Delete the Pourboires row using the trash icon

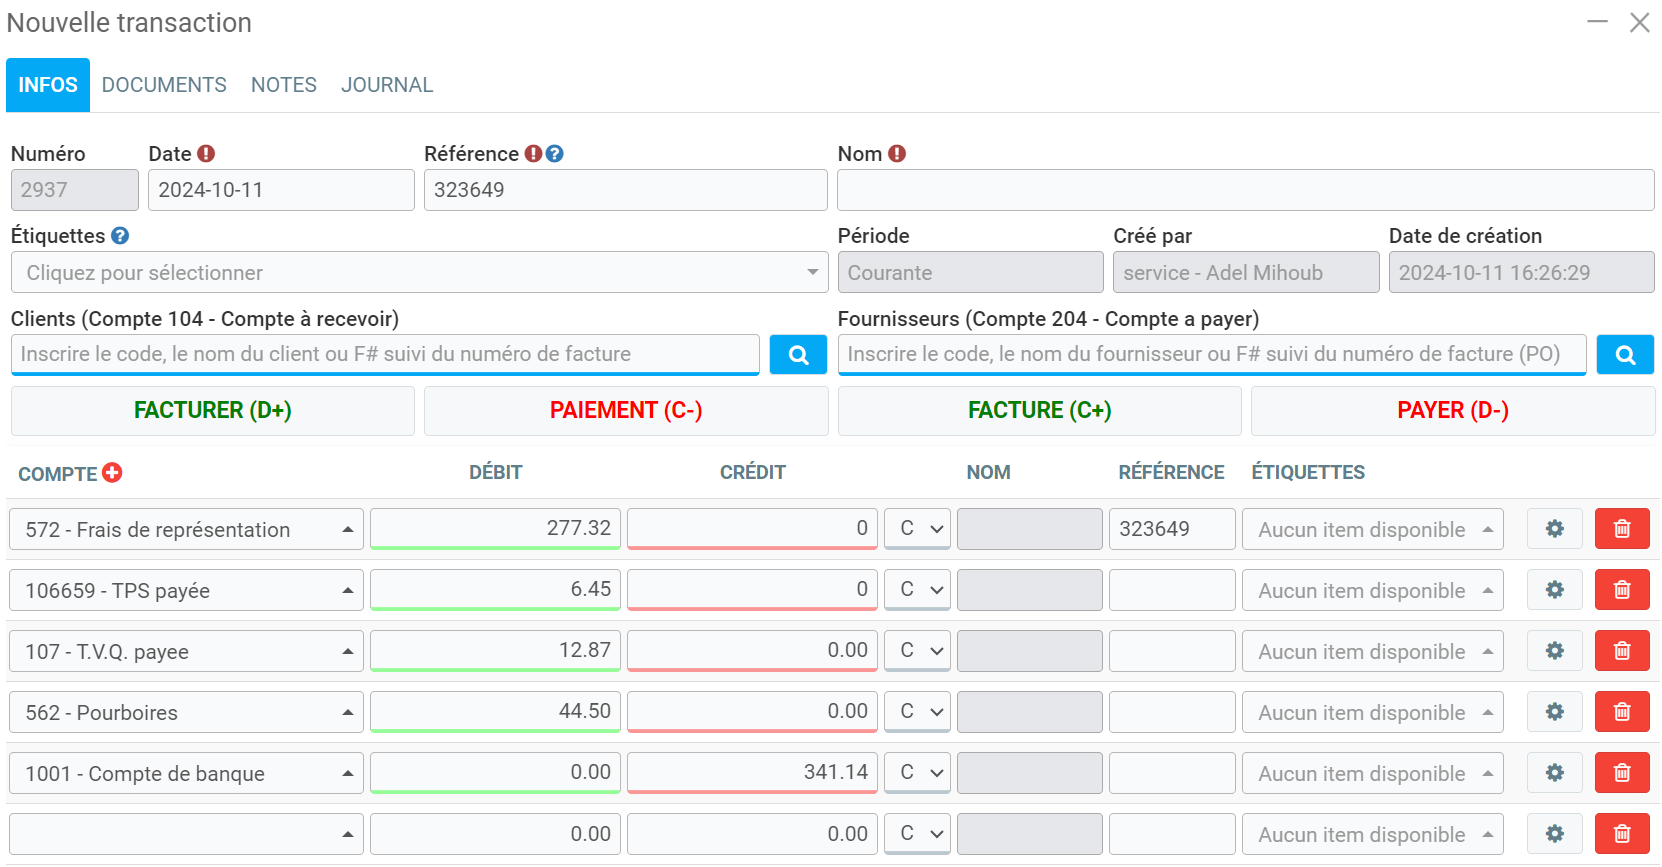[x=1621, y=712]
